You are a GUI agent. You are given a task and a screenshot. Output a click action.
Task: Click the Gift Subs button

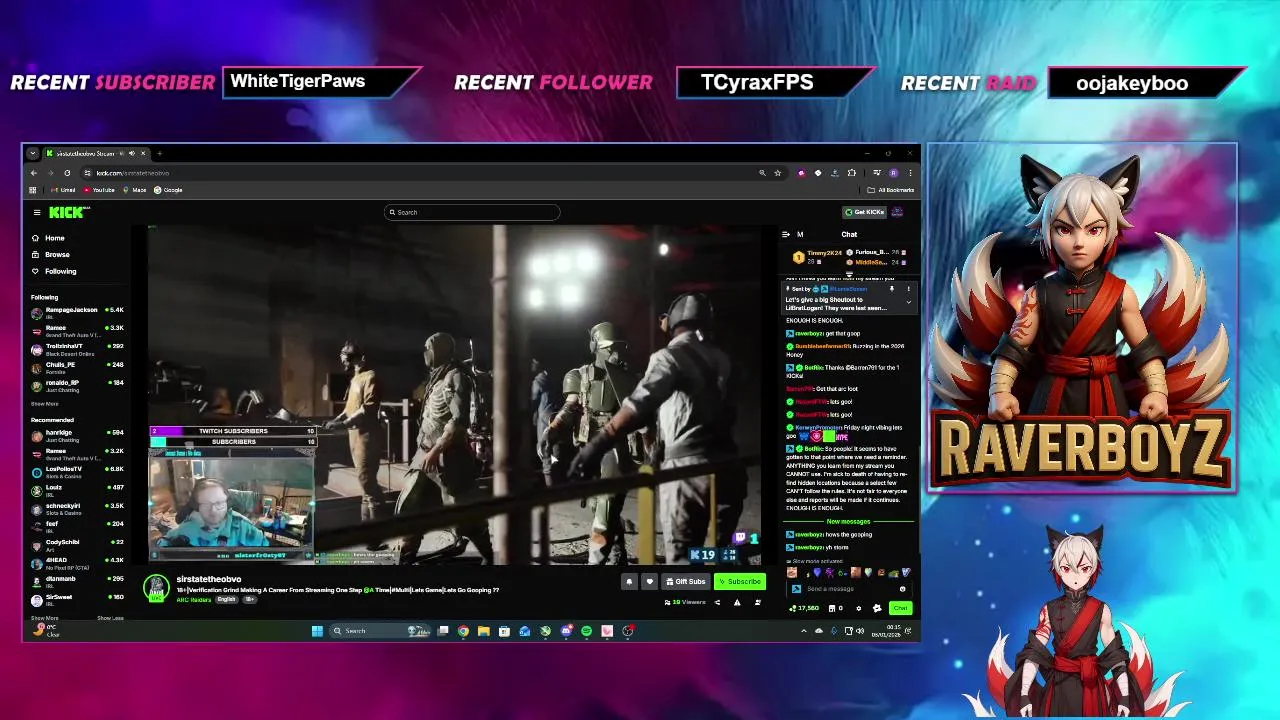[686, 582]
